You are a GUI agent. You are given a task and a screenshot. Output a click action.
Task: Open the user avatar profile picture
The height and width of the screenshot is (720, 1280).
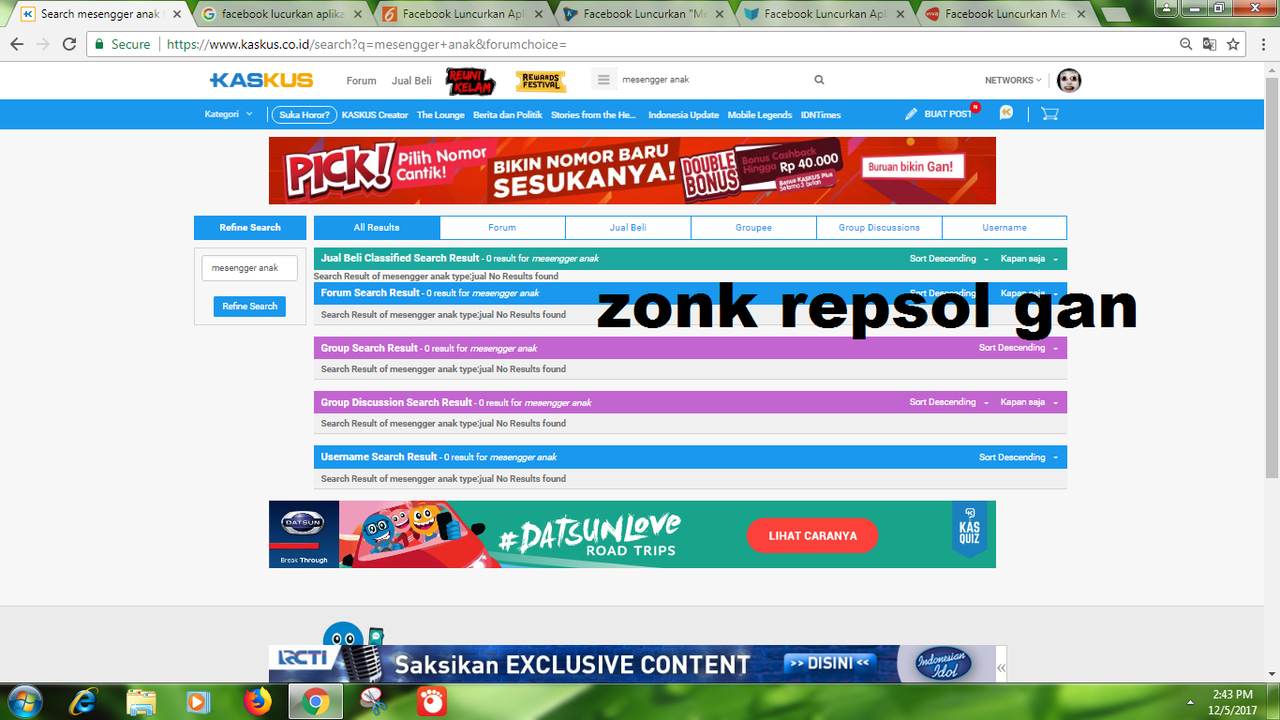pos(1069,80)
